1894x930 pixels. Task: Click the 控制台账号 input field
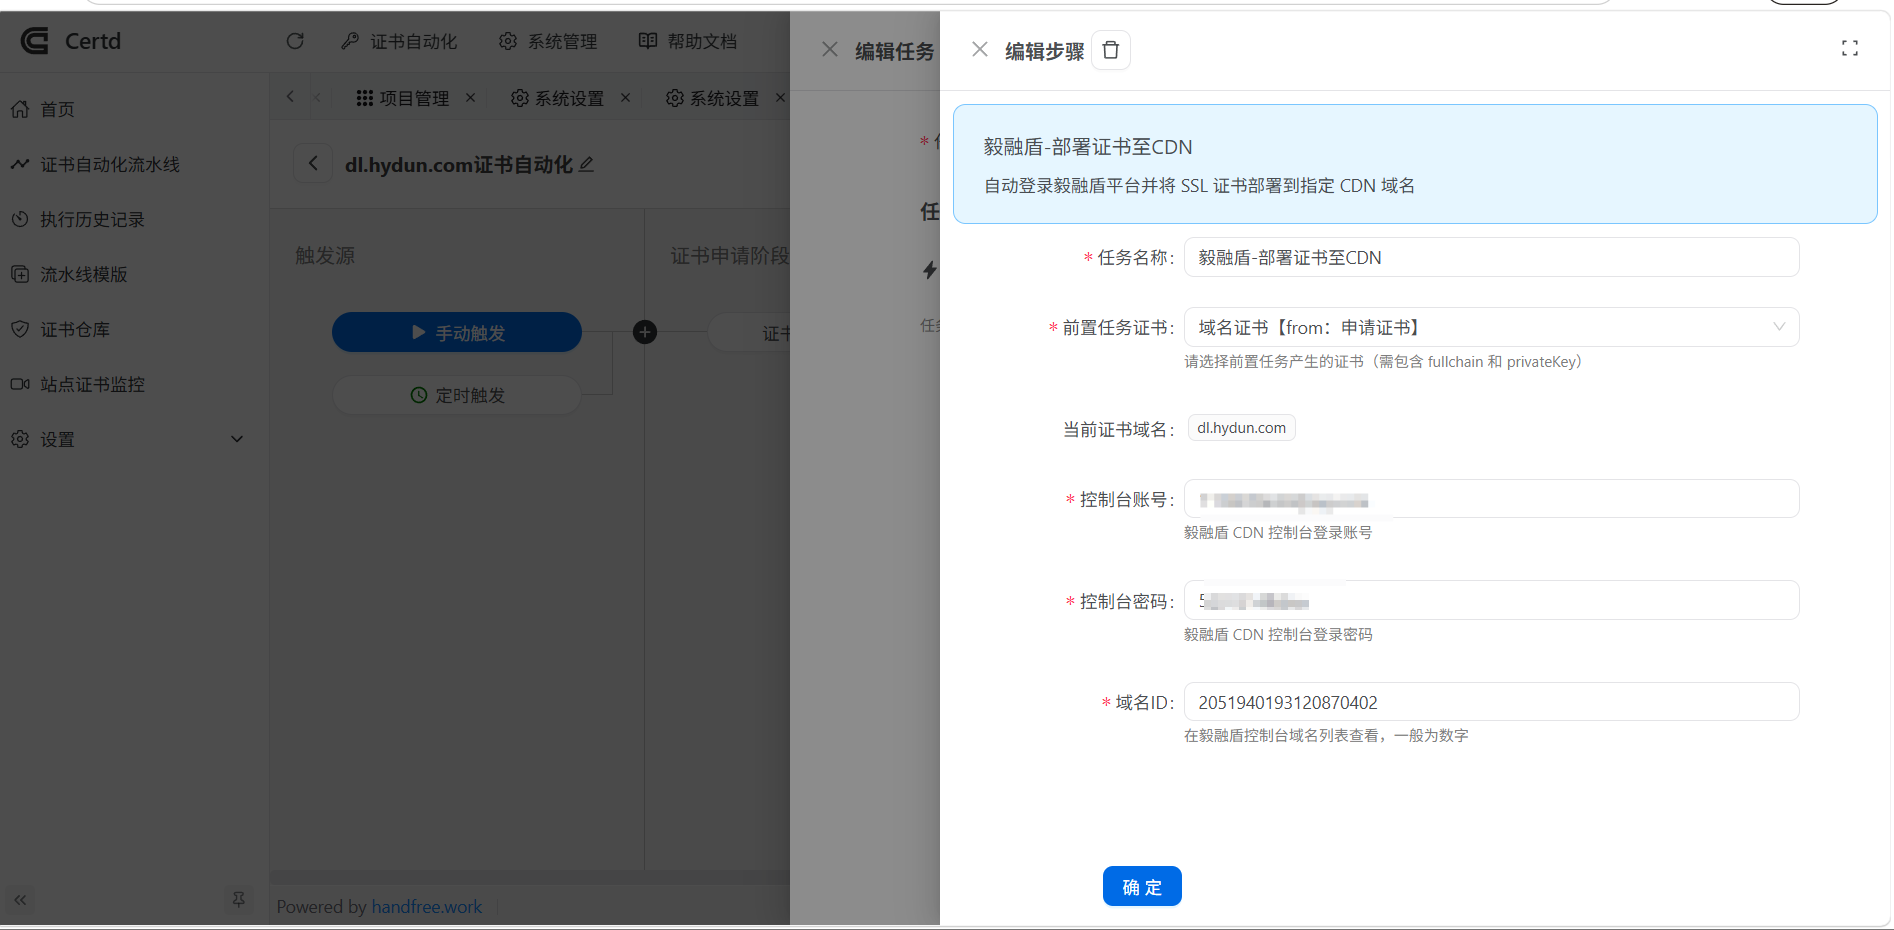tap(1491, 499)
